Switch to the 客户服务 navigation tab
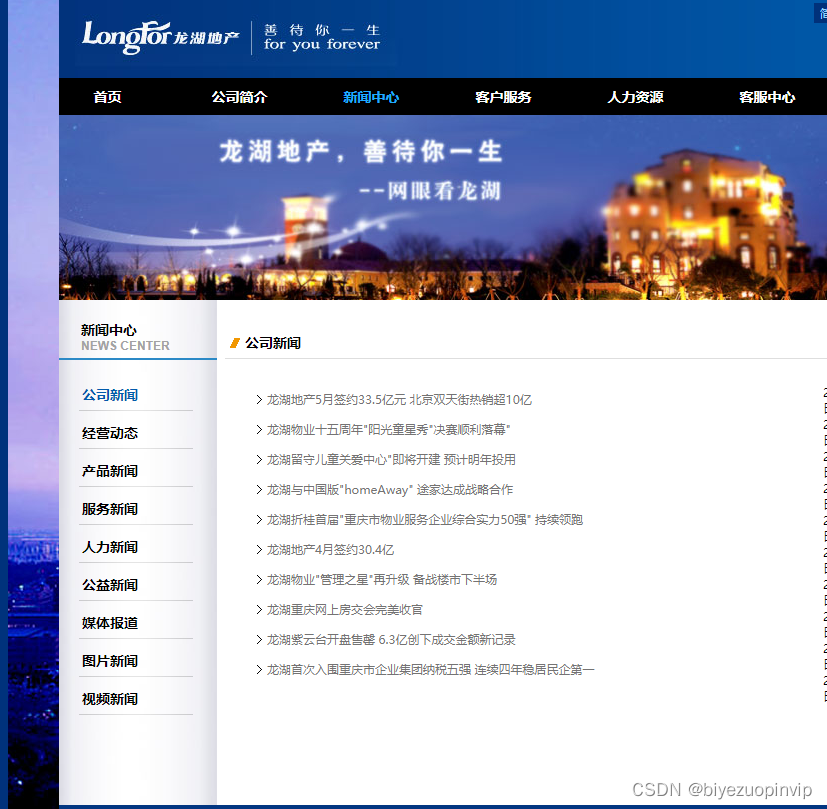This screenshot has height=809, width=827. (503, 96)
